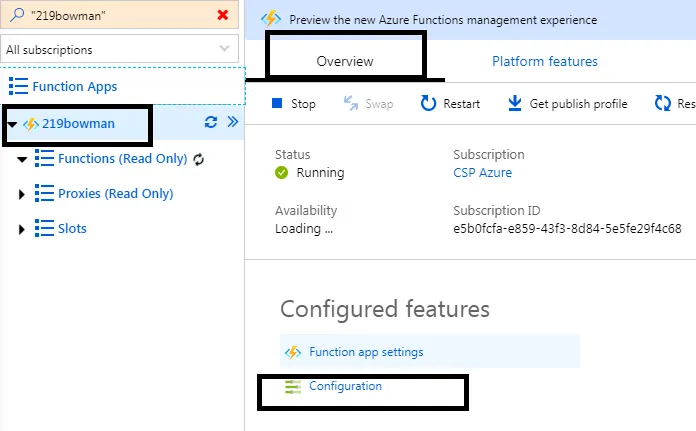This screenshot has width=696, height=431.
Task: Refresh the Functions list via circular arrows
Action: (198, 159)
